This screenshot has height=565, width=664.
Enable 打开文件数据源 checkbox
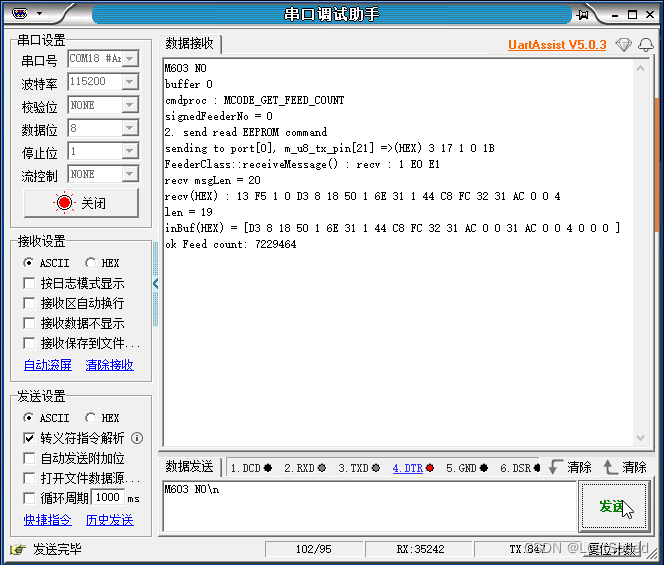[x=29, y=478]
